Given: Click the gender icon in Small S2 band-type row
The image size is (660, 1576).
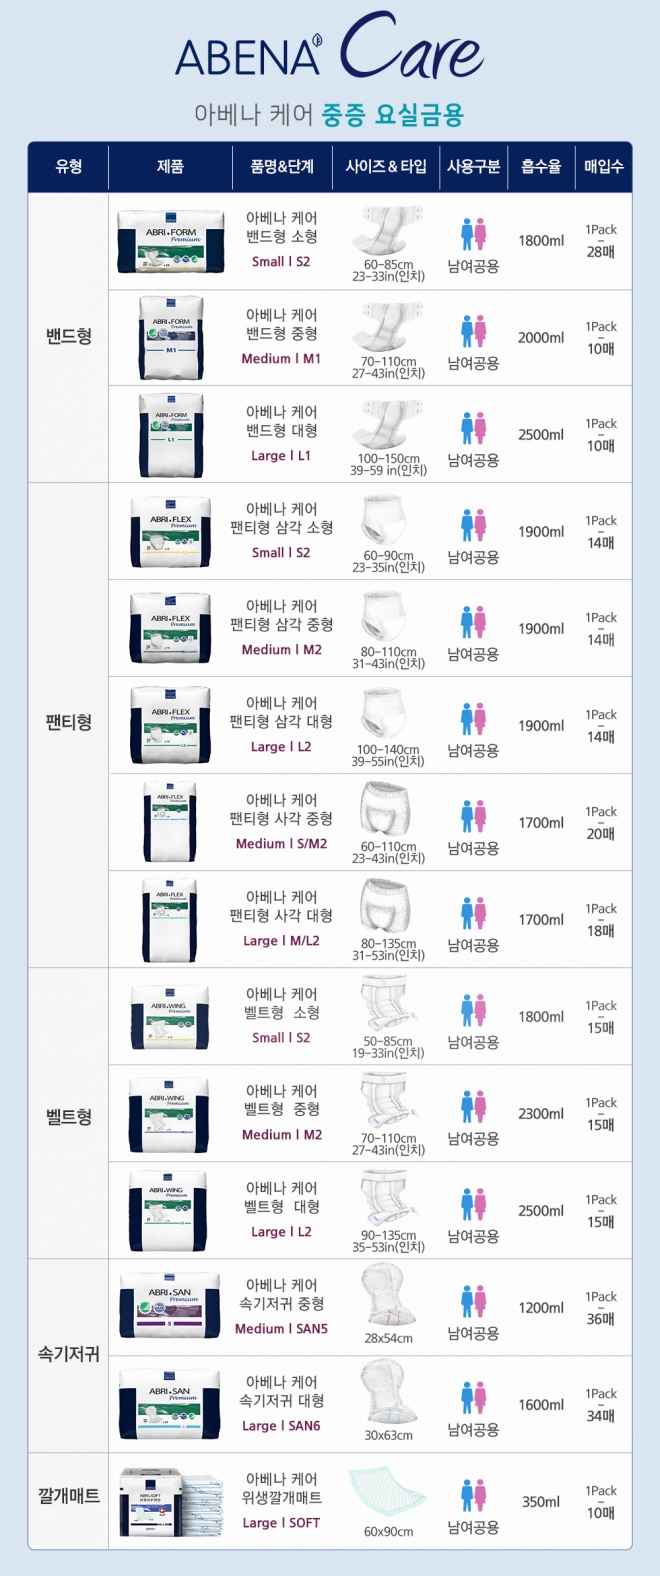Looking at the screenshot, I should [473, 234].
